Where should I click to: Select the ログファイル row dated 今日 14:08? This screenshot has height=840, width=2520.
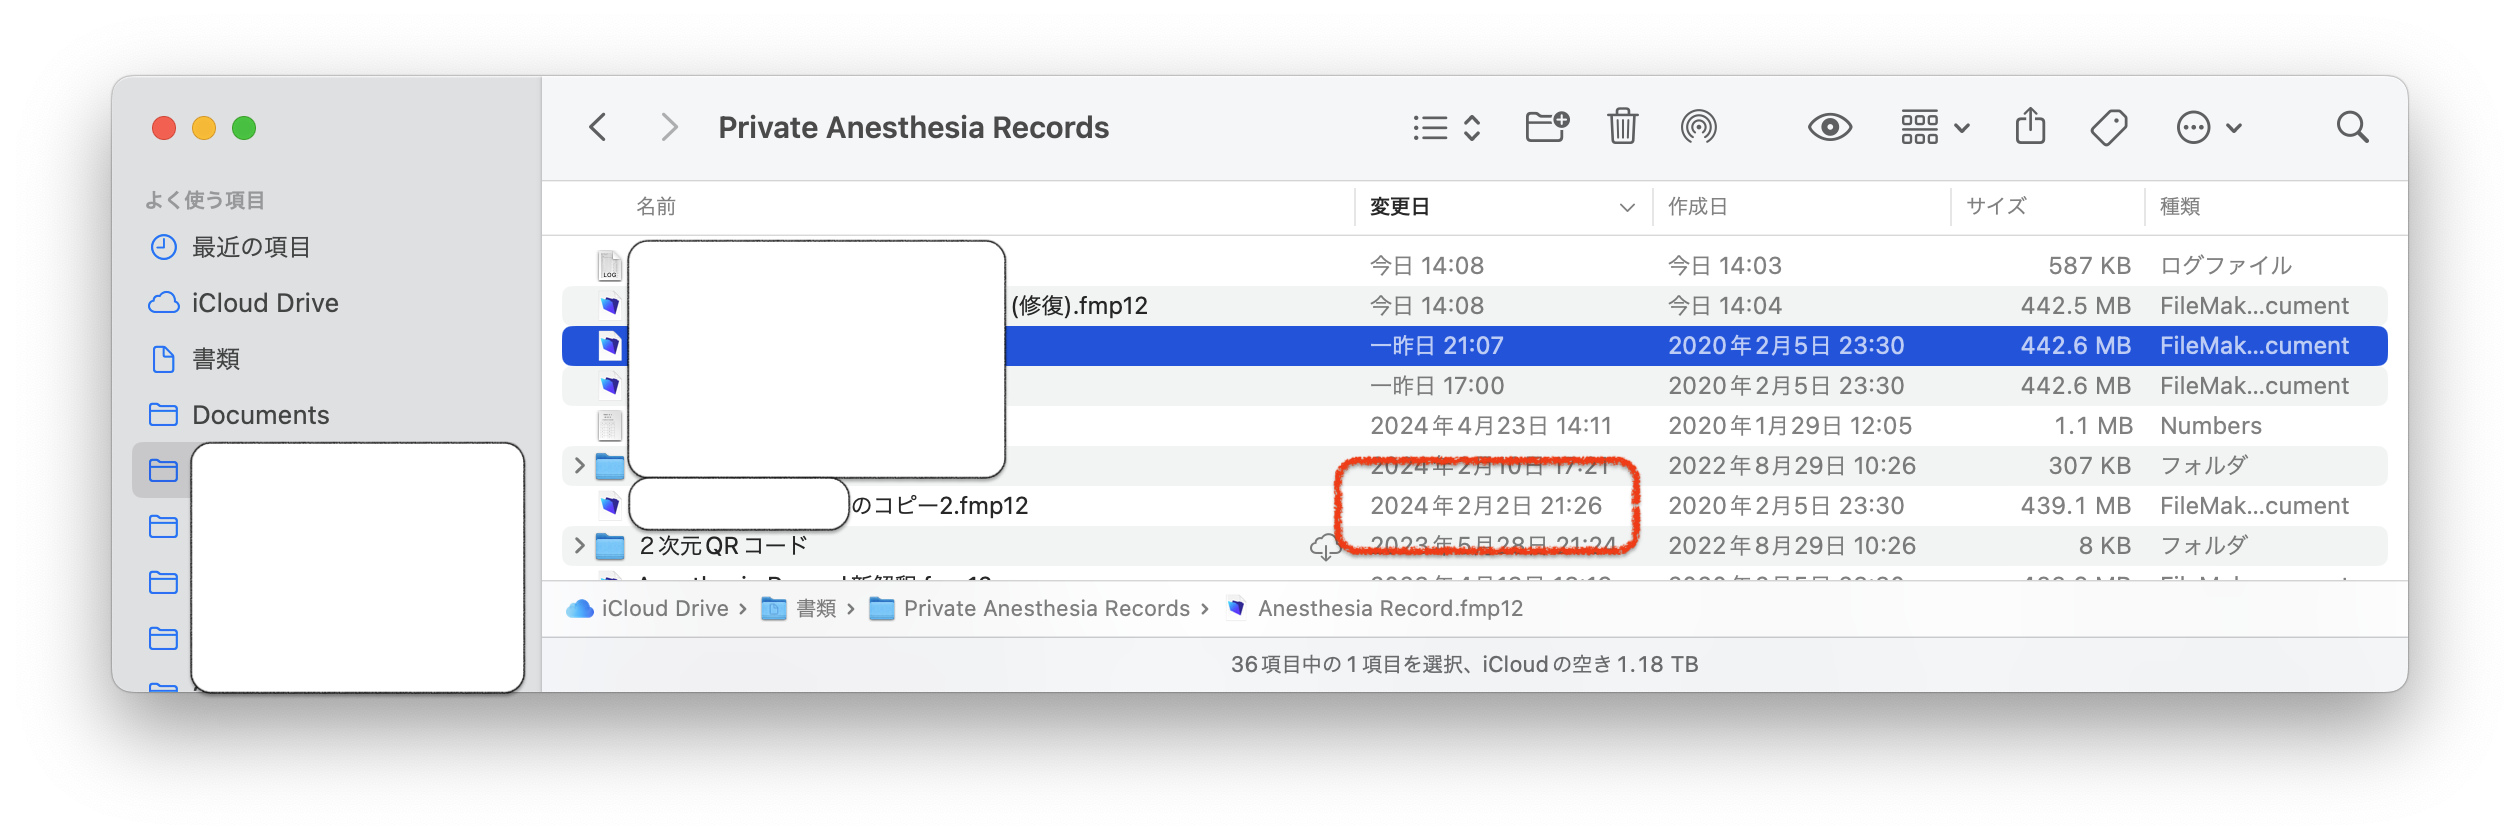tap(1500, 266)
